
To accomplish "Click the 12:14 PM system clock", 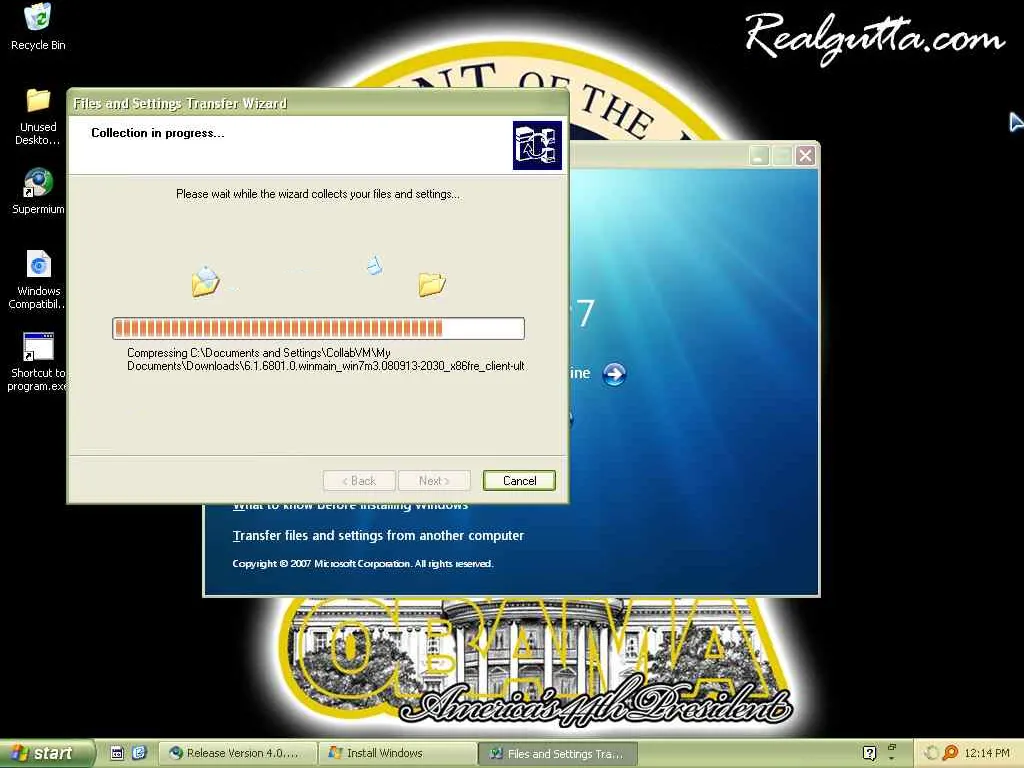I will coord(987,753).
